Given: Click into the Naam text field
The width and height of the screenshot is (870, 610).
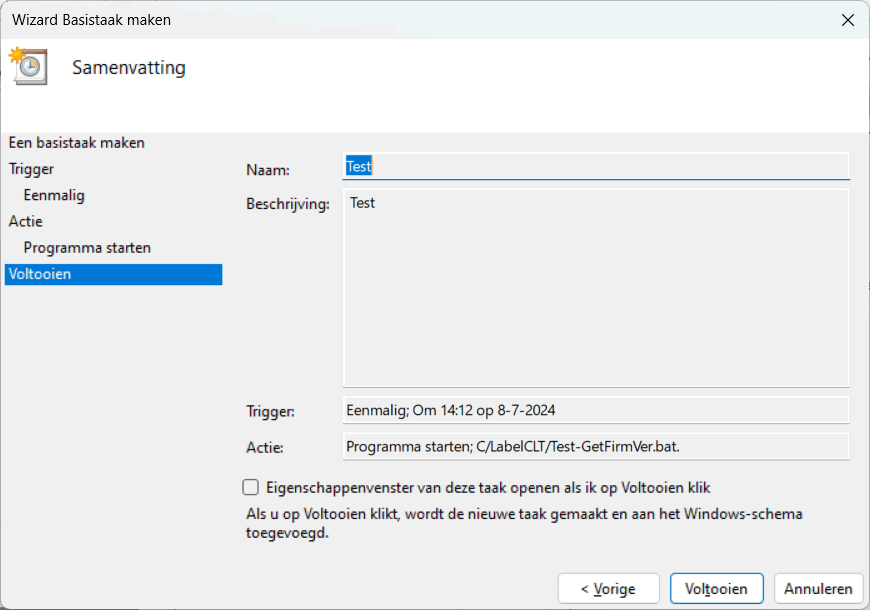Looking at the screenshot, I should click(596, 166).
